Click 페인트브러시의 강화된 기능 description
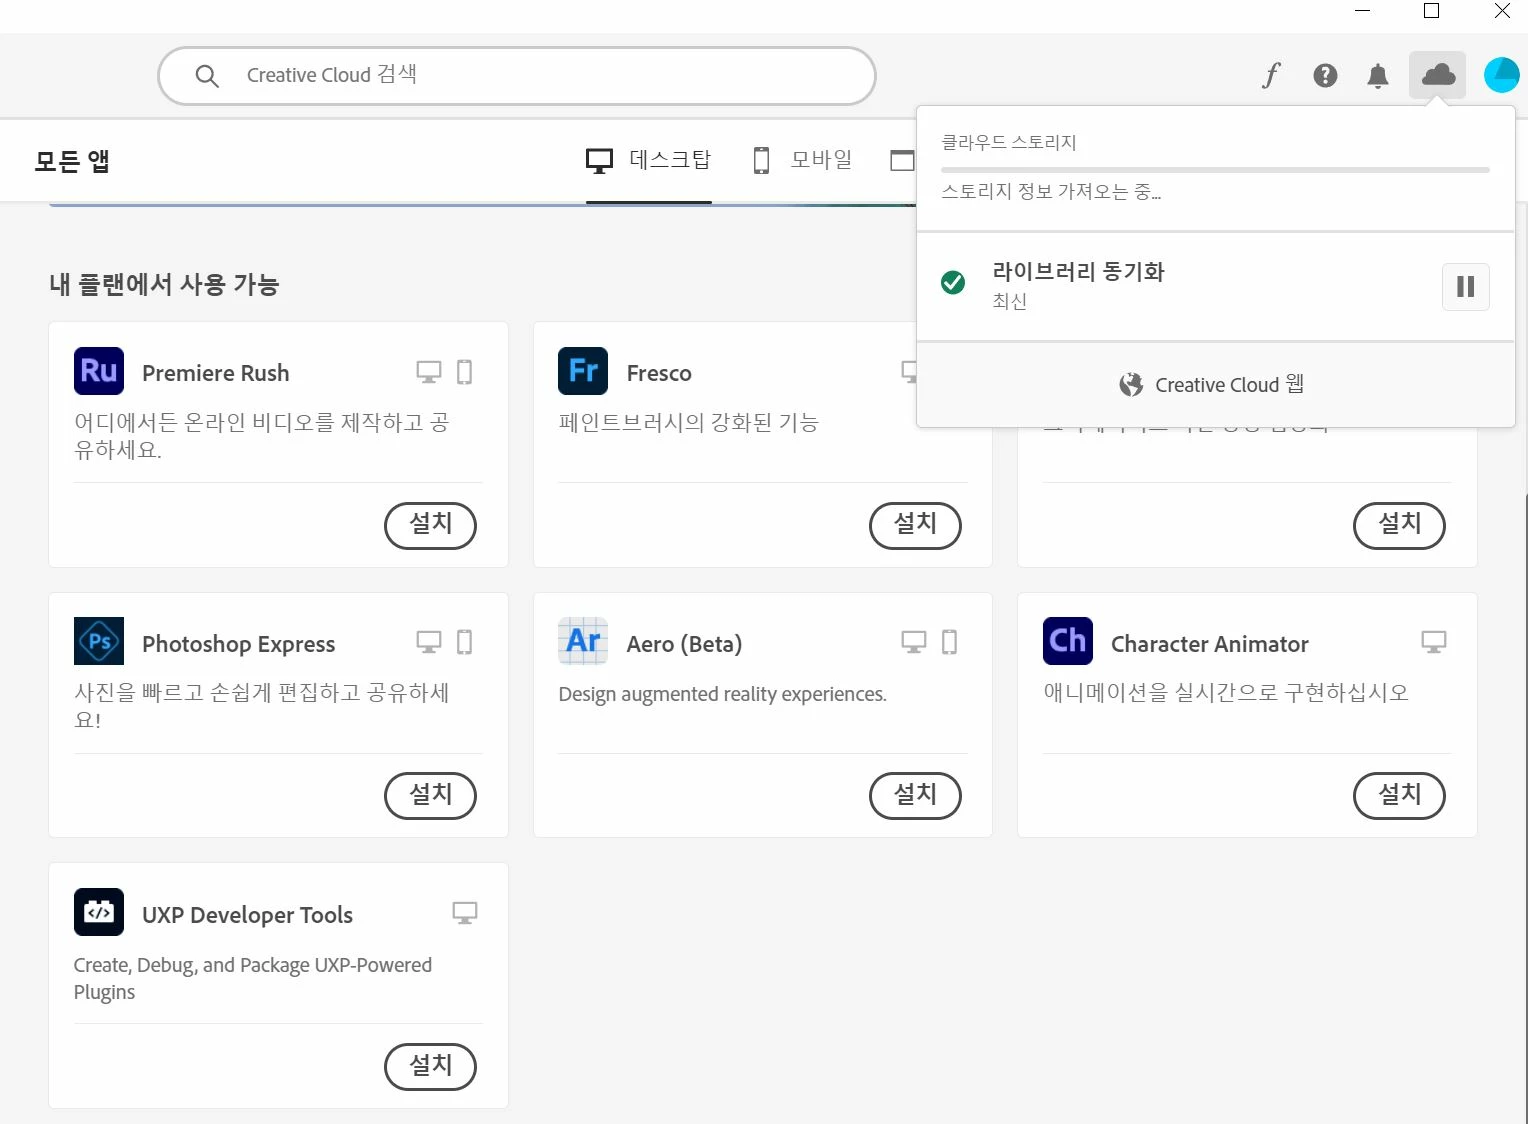Viewport: 1528px width, 1124px height. pos(689,422)
